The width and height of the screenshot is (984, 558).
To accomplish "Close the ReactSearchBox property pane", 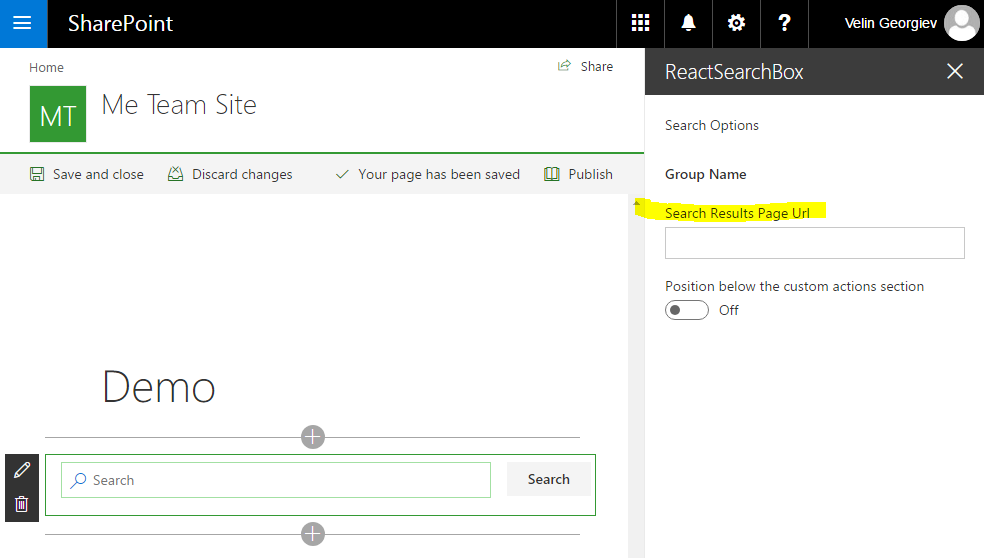I will pos(955,71).
